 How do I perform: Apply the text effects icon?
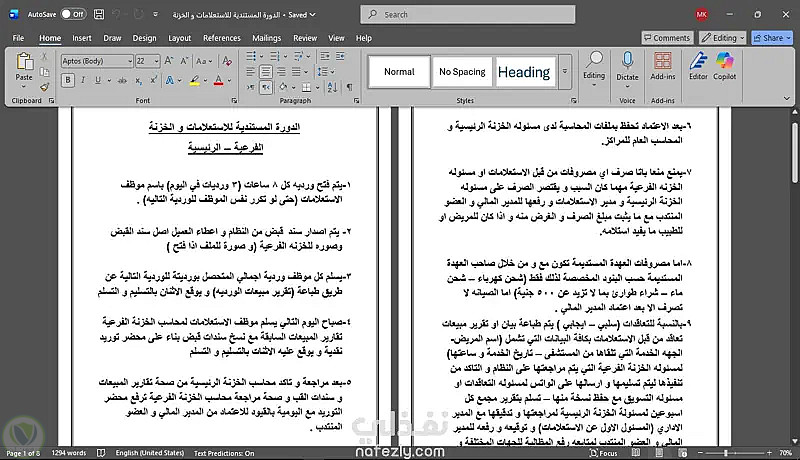pos(169,80)
